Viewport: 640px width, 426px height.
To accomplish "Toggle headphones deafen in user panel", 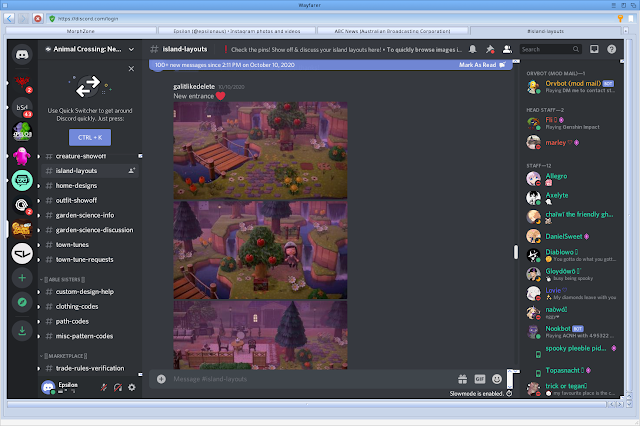I will (x=118, y=387).
